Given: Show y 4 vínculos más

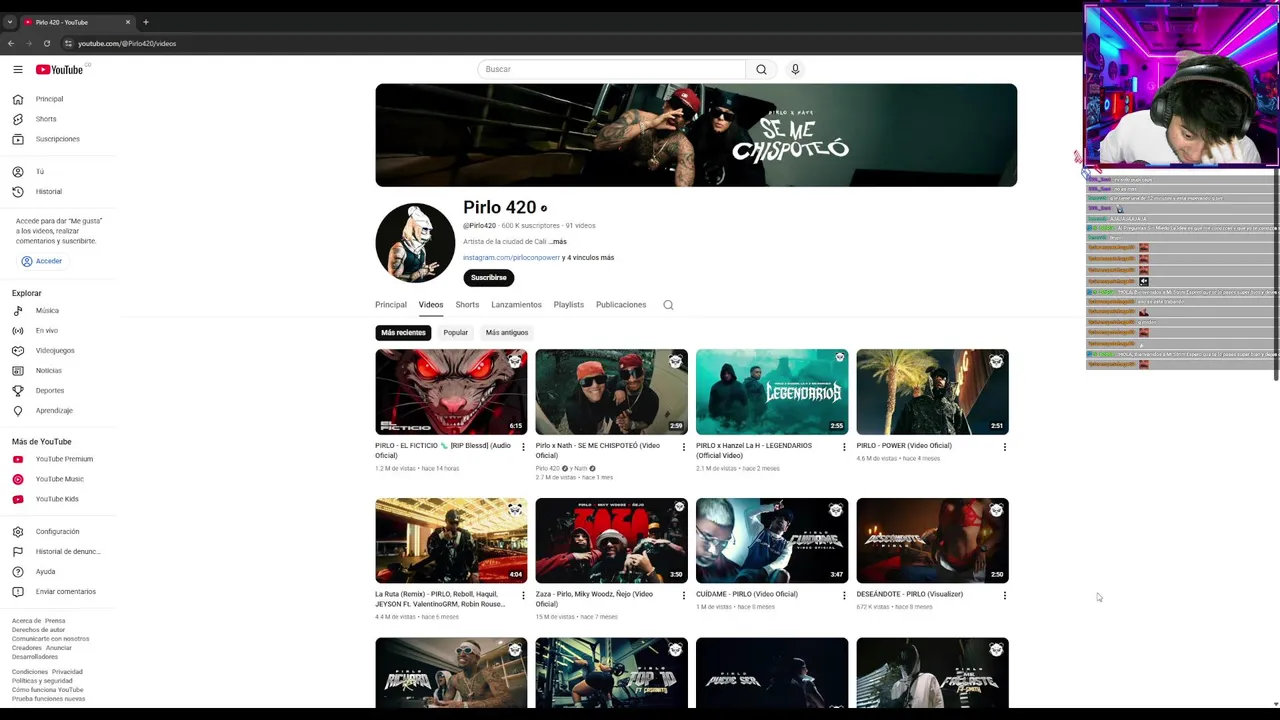Looking at the screenshot, I should point(588,258).
